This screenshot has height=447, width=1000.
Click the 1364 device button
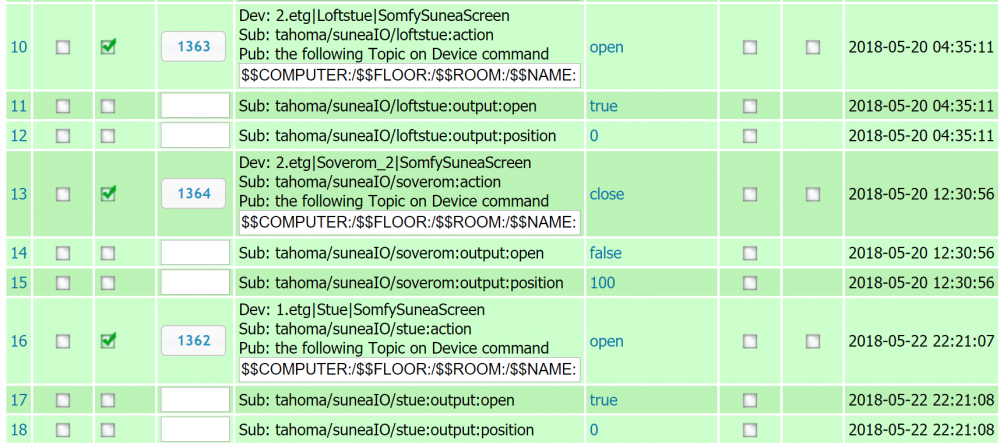pos(194,194)
